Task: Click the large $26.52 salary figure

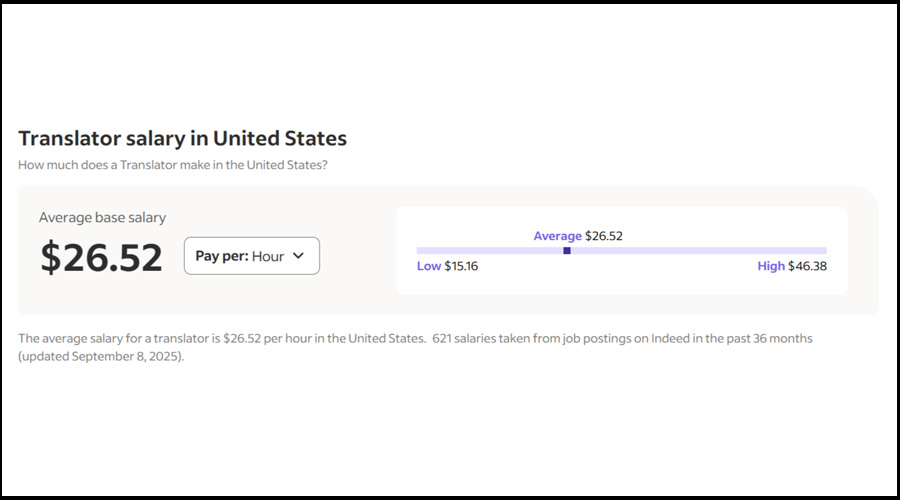Action: 101,258
